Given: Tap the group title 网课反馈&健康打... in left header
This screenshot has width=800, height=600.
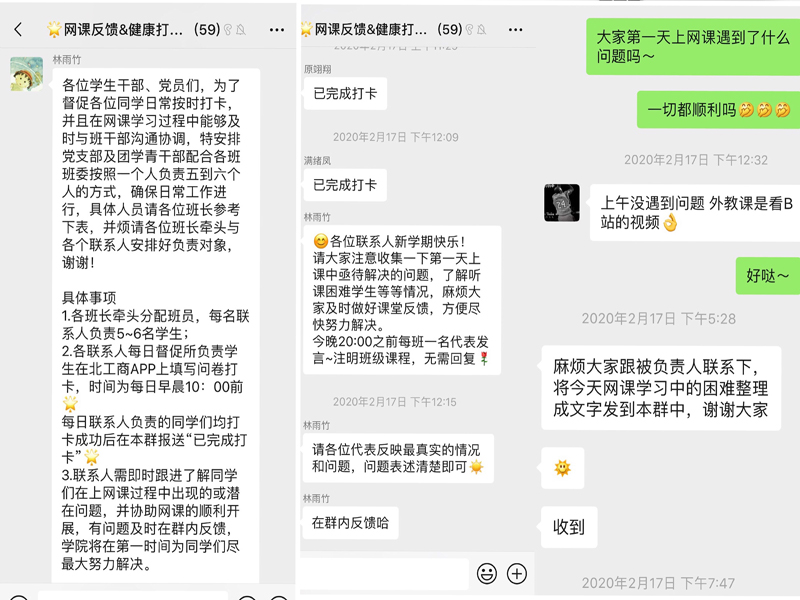Looking at the screenshot, I should [122, 30].
